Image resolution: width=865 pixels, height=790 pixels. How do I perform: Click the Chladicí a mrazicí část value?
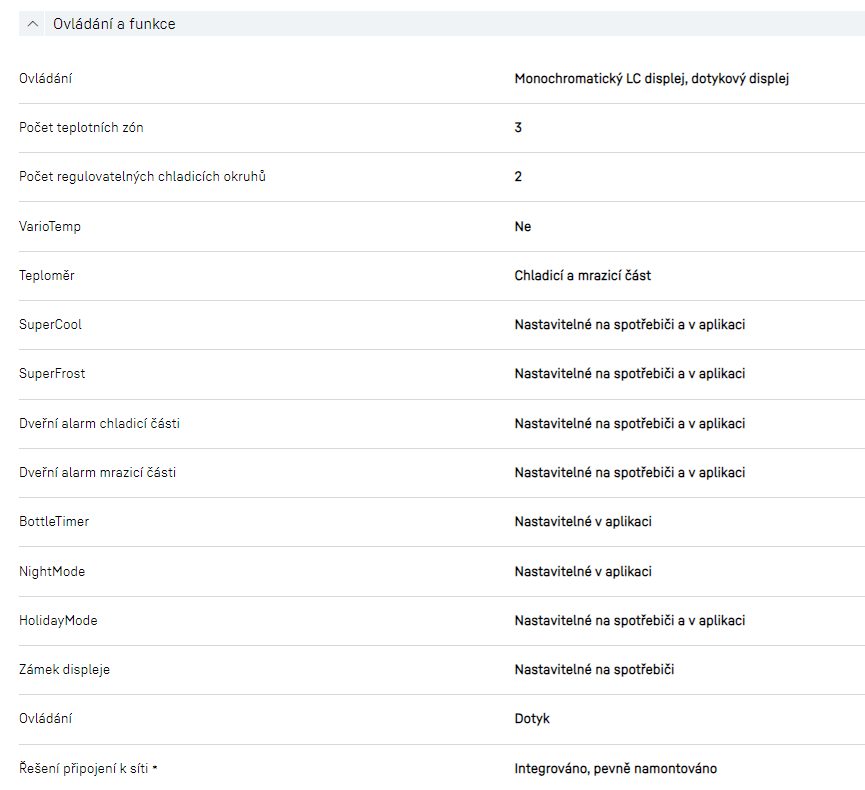tap(582, 275)
